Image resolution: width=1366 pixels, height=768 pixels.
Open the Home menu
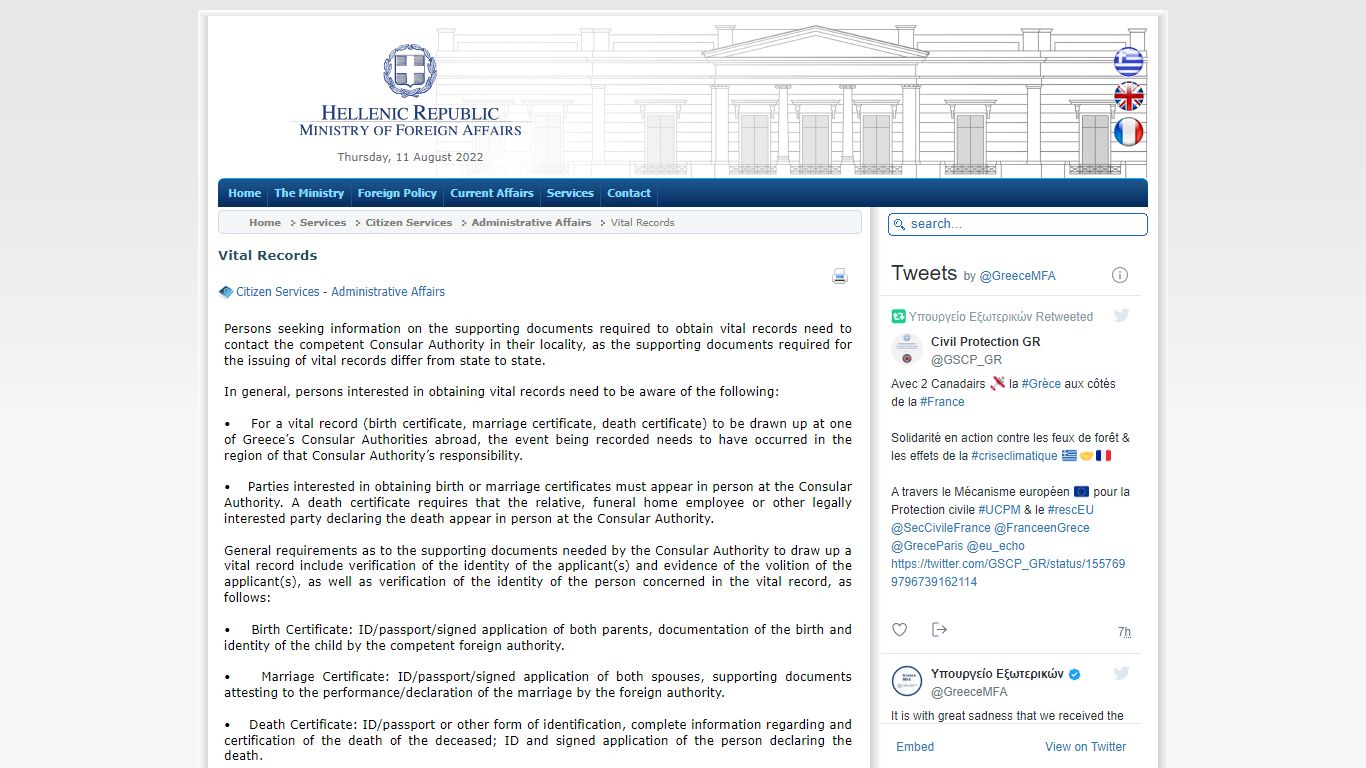coord(244,193)
